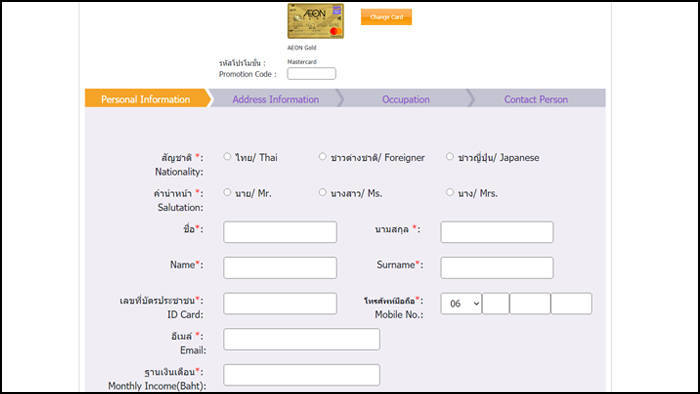700x394 pixels.
Task: Click the Salutation label text
Action: (x=180, y=207)
